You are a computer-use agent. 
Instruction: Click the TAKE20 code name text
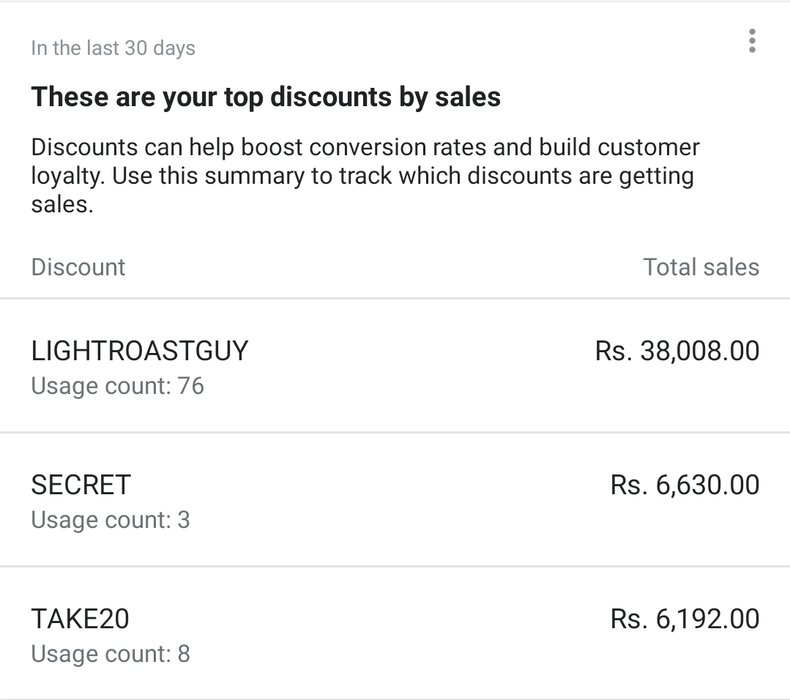(x=80, y=619)
